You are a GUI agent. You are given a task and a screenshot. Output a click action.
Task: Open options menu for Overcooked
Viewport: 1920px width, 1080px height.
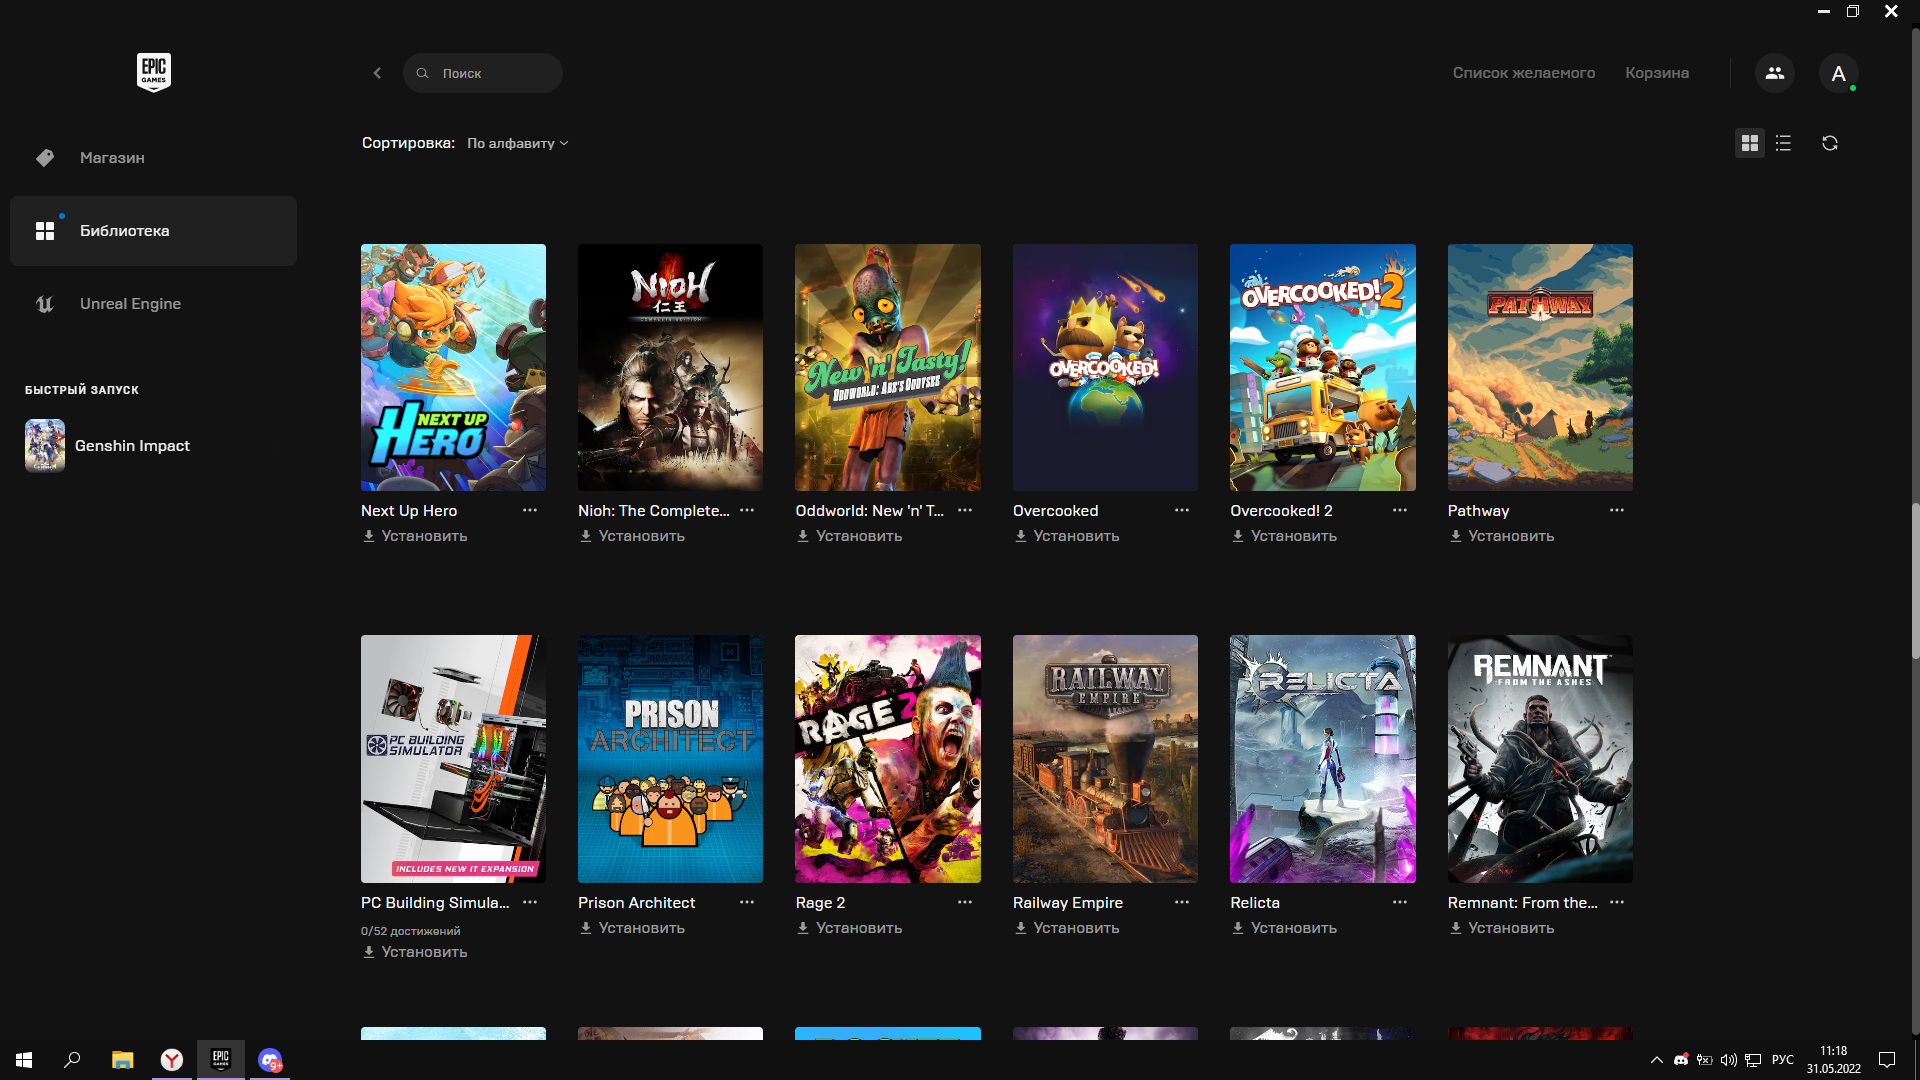[x=1182, y=510]
